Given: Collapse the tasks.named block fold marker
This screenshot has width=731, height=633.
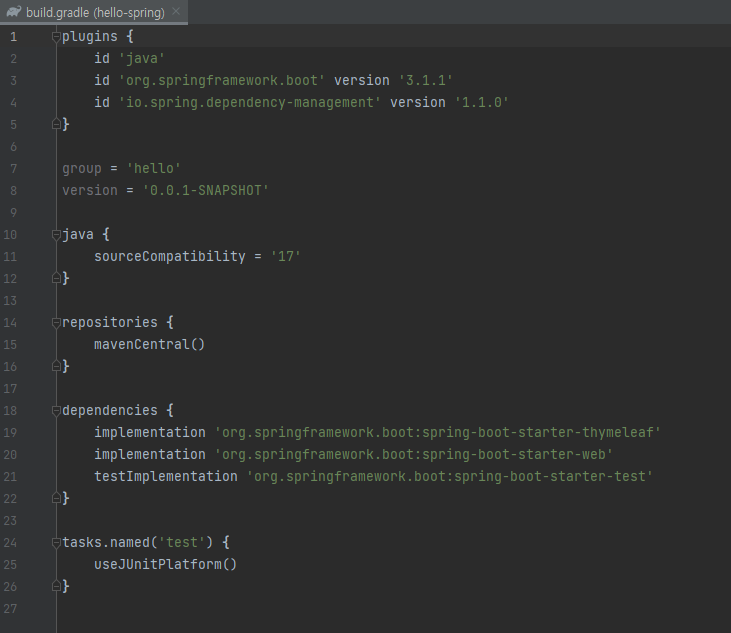Looking at the screenshot, I should (56, 543).
